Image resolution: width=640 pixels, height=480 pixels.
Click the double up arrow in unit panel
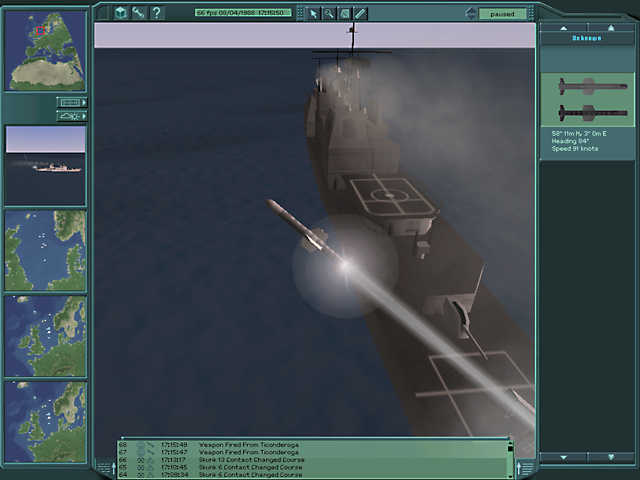click(x=611, y=28)
